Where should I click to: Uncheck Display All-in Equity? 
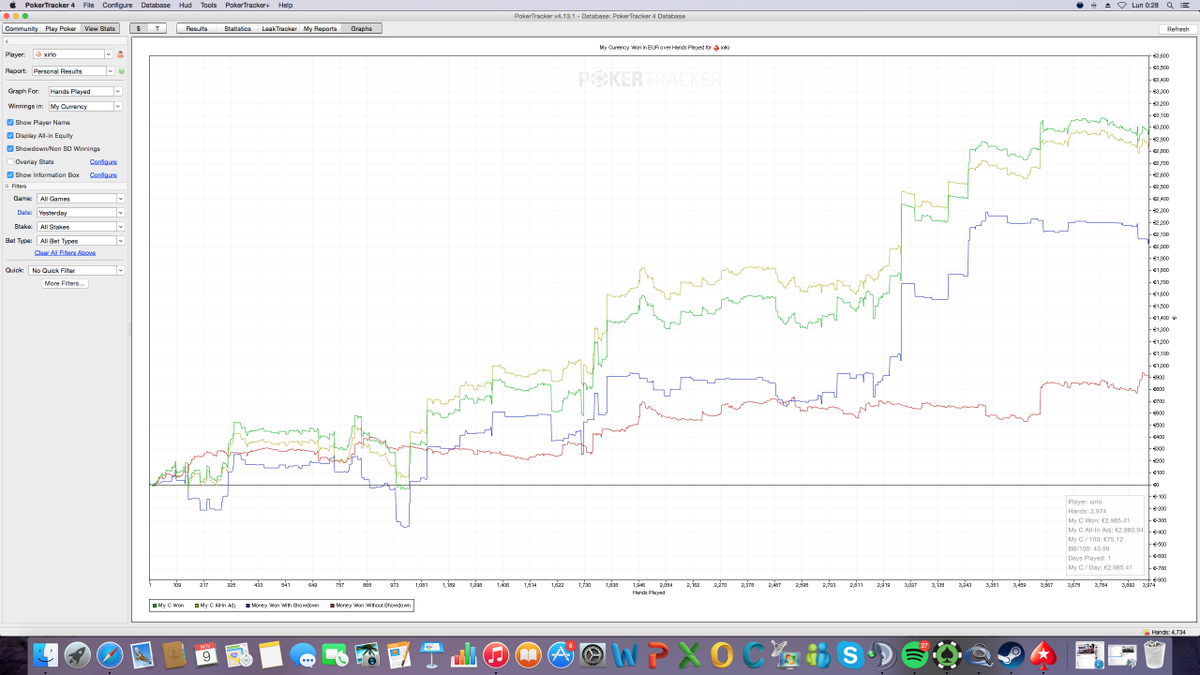coord(10,135)
